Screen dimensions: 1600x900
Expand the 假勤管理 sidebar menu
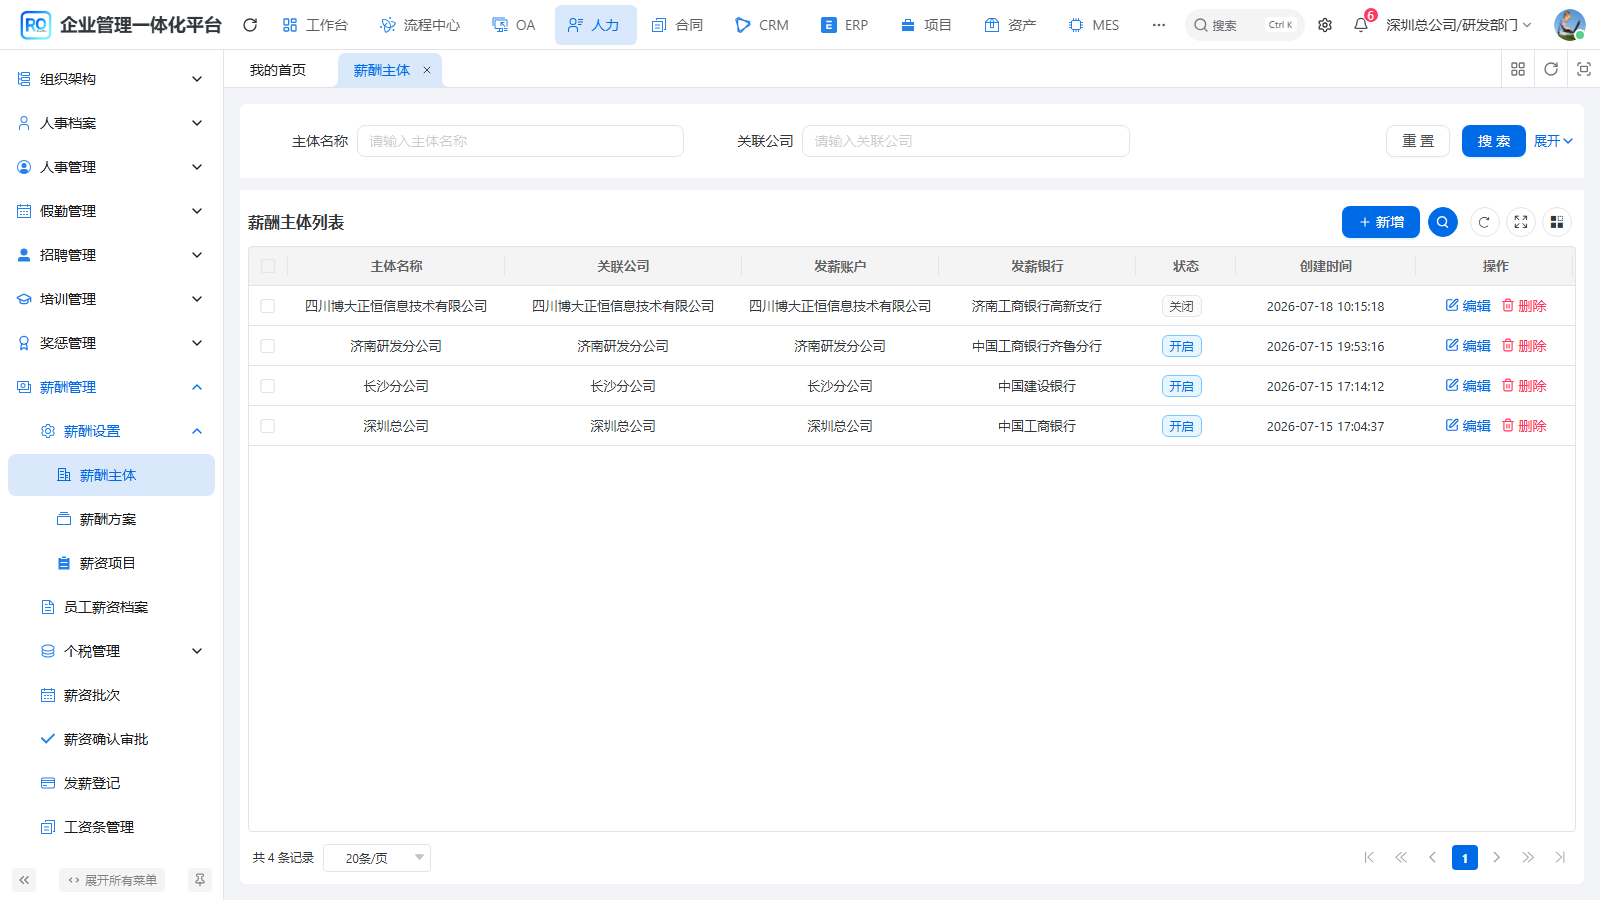point(111,211)
